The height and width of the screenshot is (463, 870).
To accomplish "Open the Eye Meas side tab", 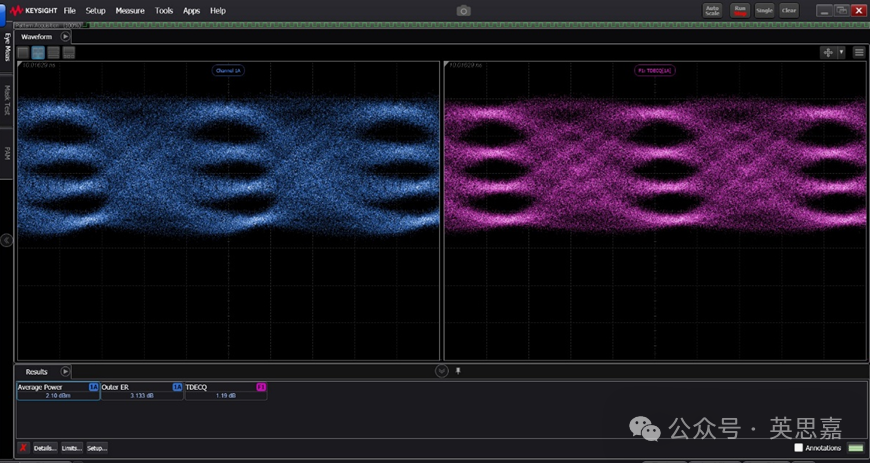I will 7,47.
